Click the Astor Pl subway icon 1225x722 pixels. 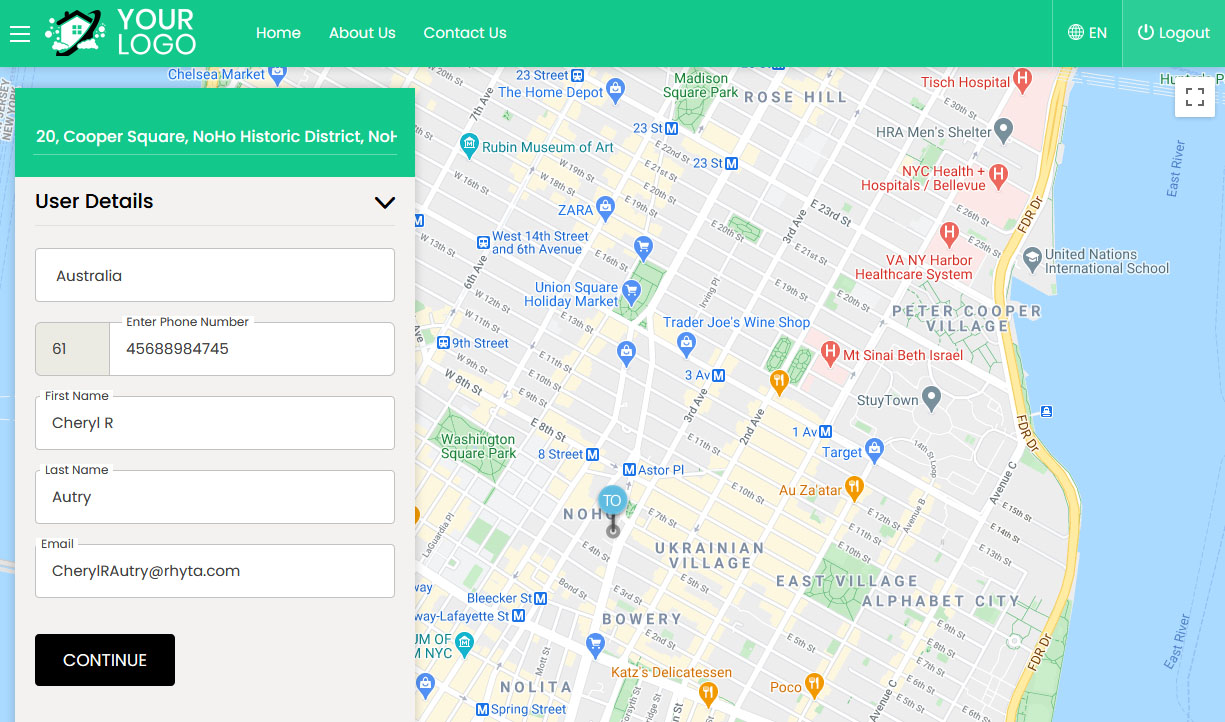pos(629,470)
